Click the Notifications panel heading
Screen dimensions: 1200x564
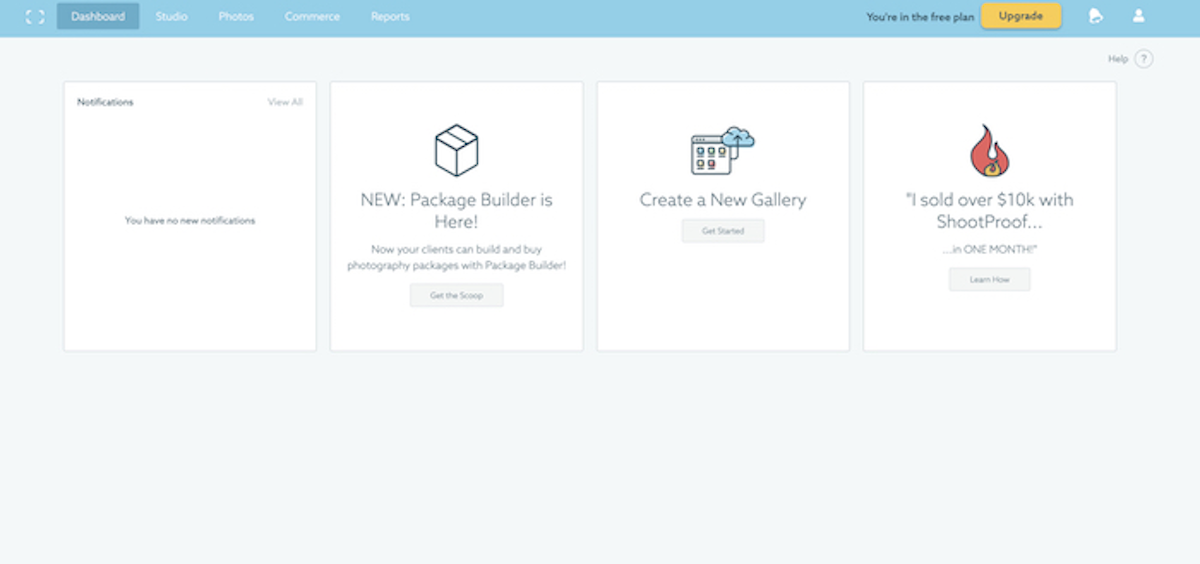click(105, 102)
